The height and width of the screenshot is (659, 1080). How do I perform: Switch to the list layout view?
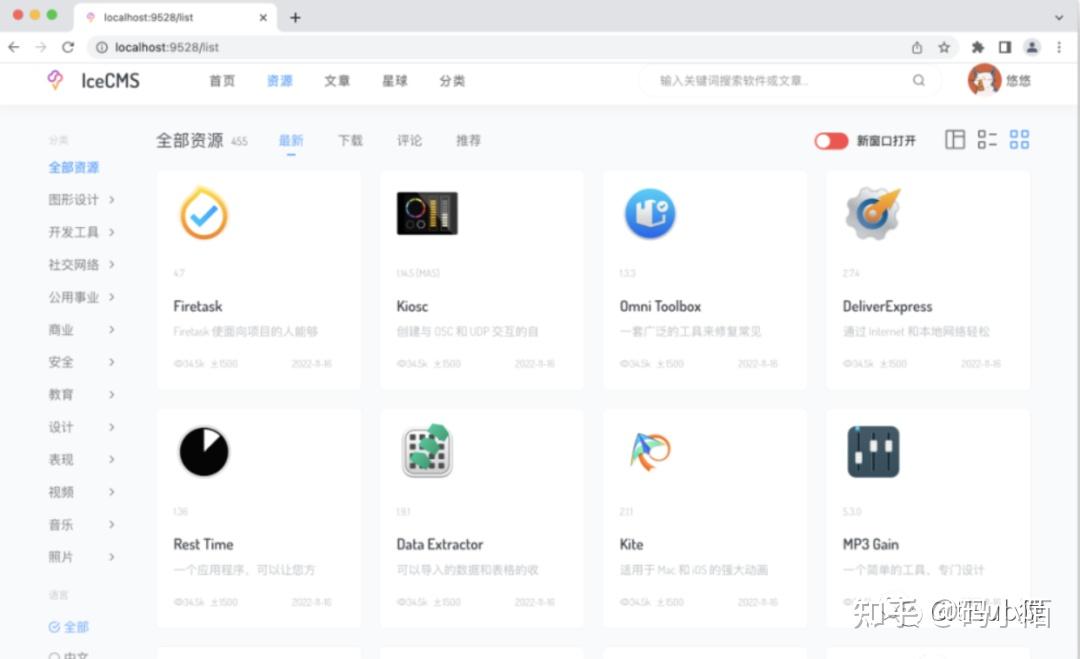[x=987, y=140]
